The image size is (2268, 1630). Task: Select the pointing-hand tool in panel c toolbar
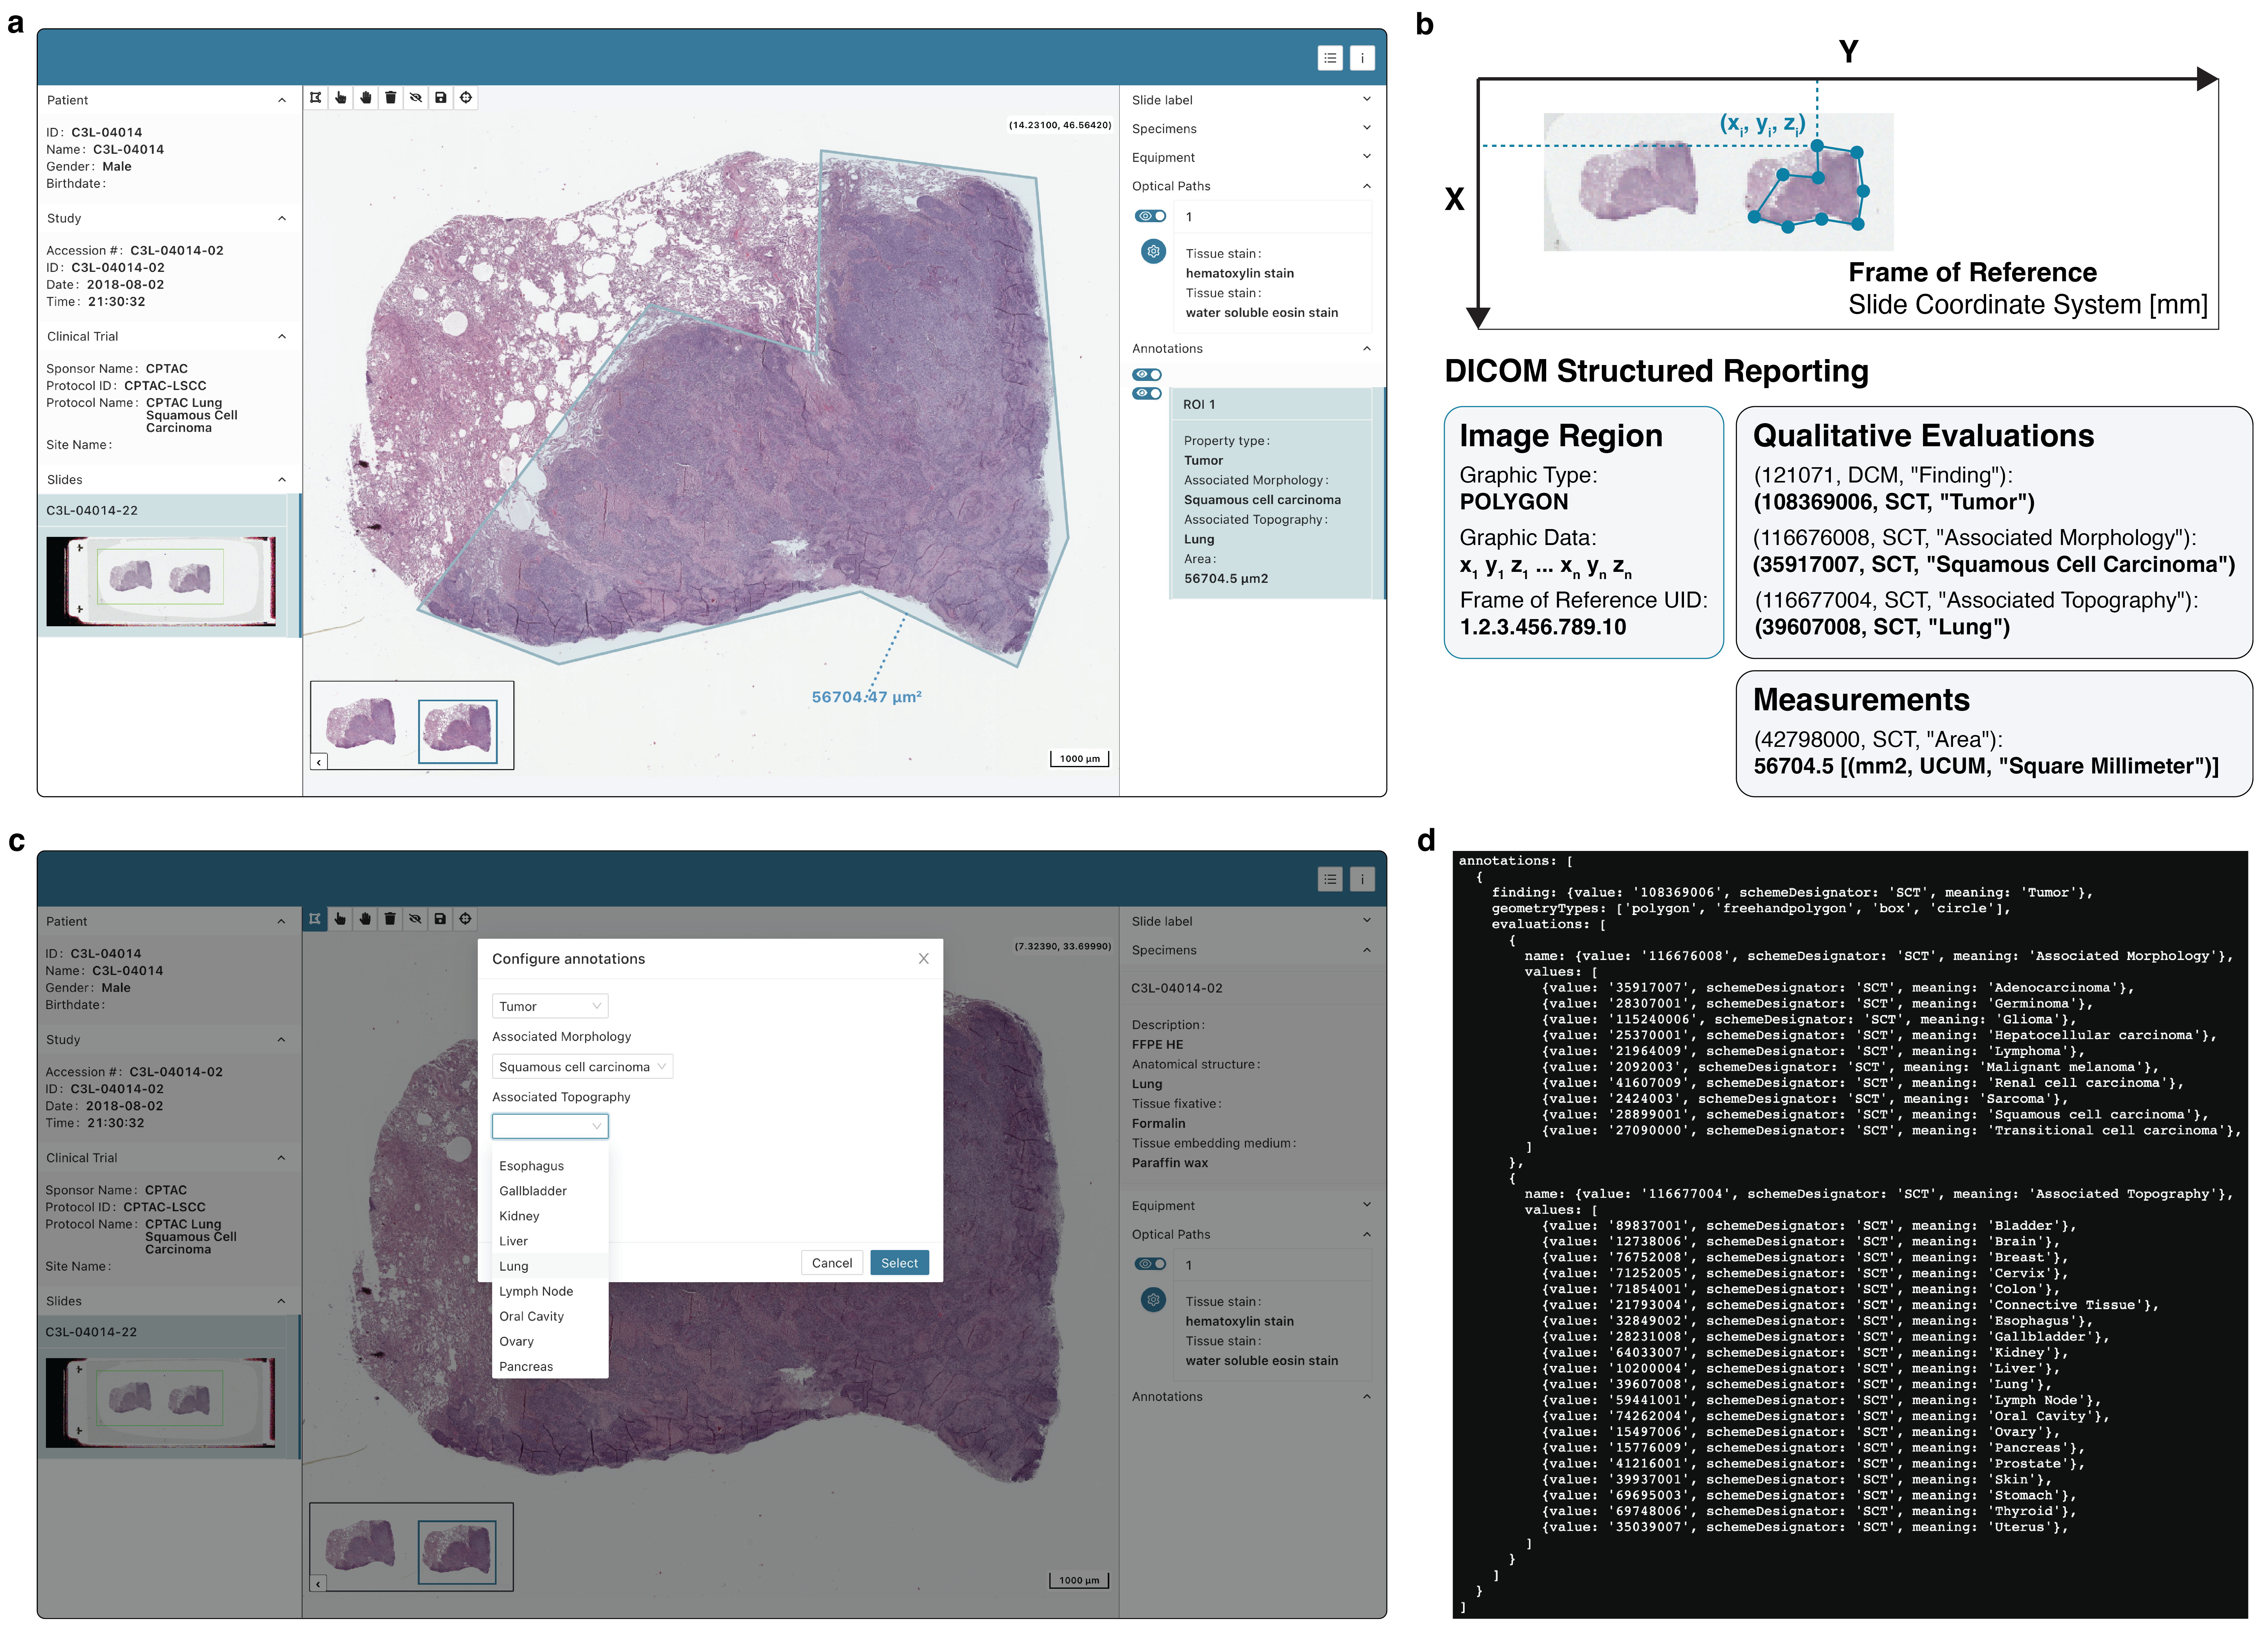click(x=340, y=919)
